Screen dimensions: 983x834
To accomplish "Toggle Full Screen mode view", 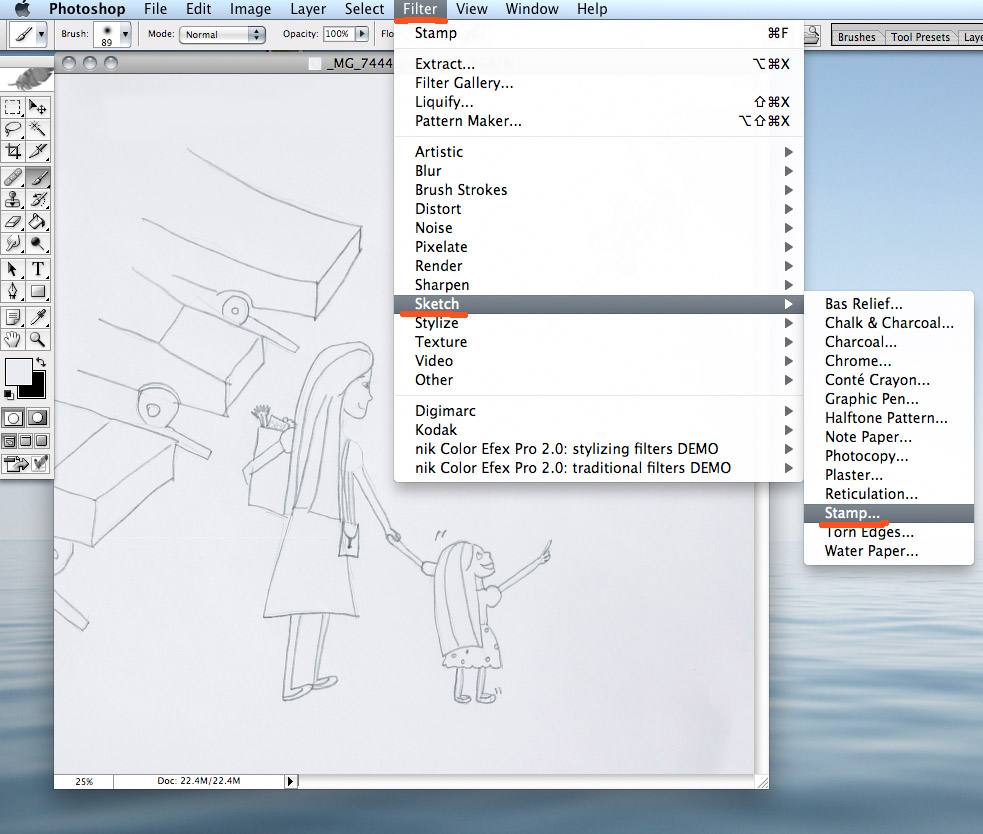I will 43,440.
